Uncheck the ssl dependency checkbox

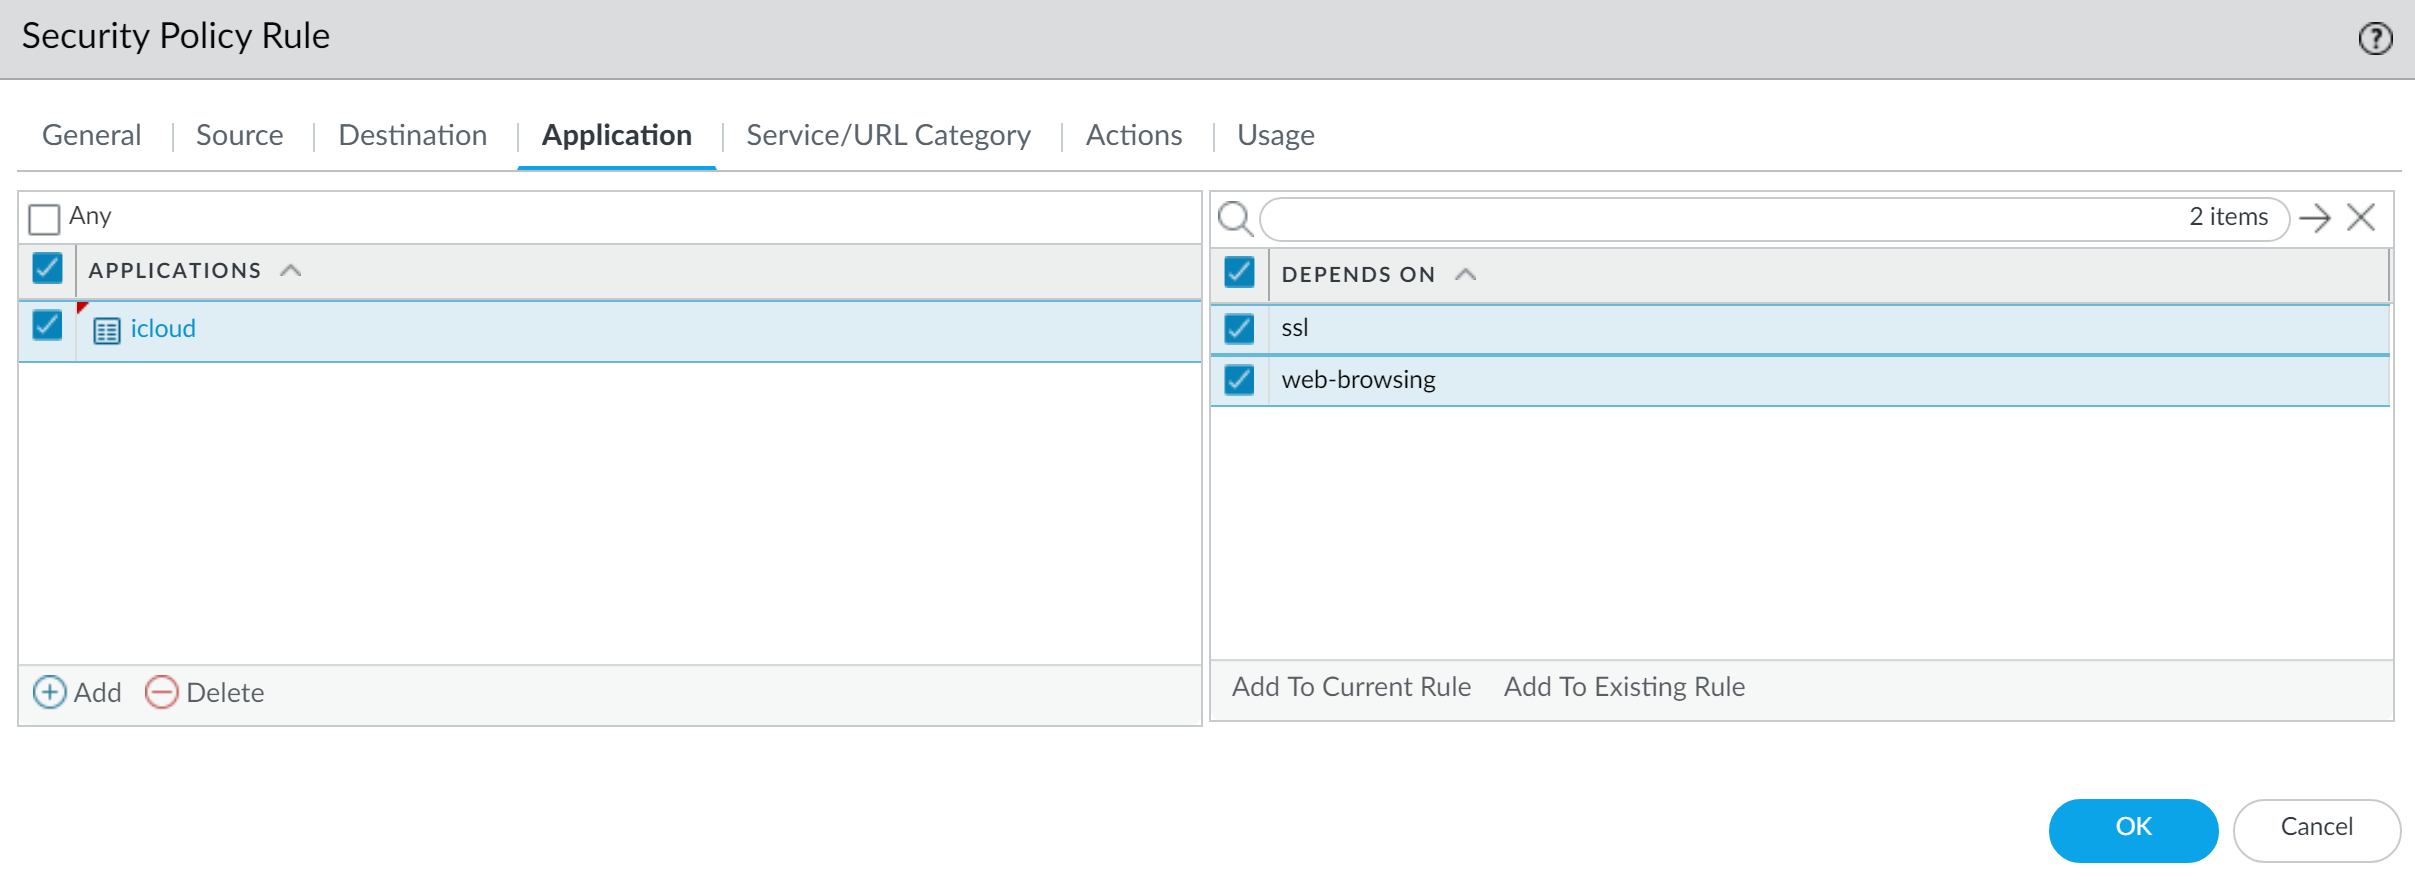pyautogui.click(x=1239, y=328)
